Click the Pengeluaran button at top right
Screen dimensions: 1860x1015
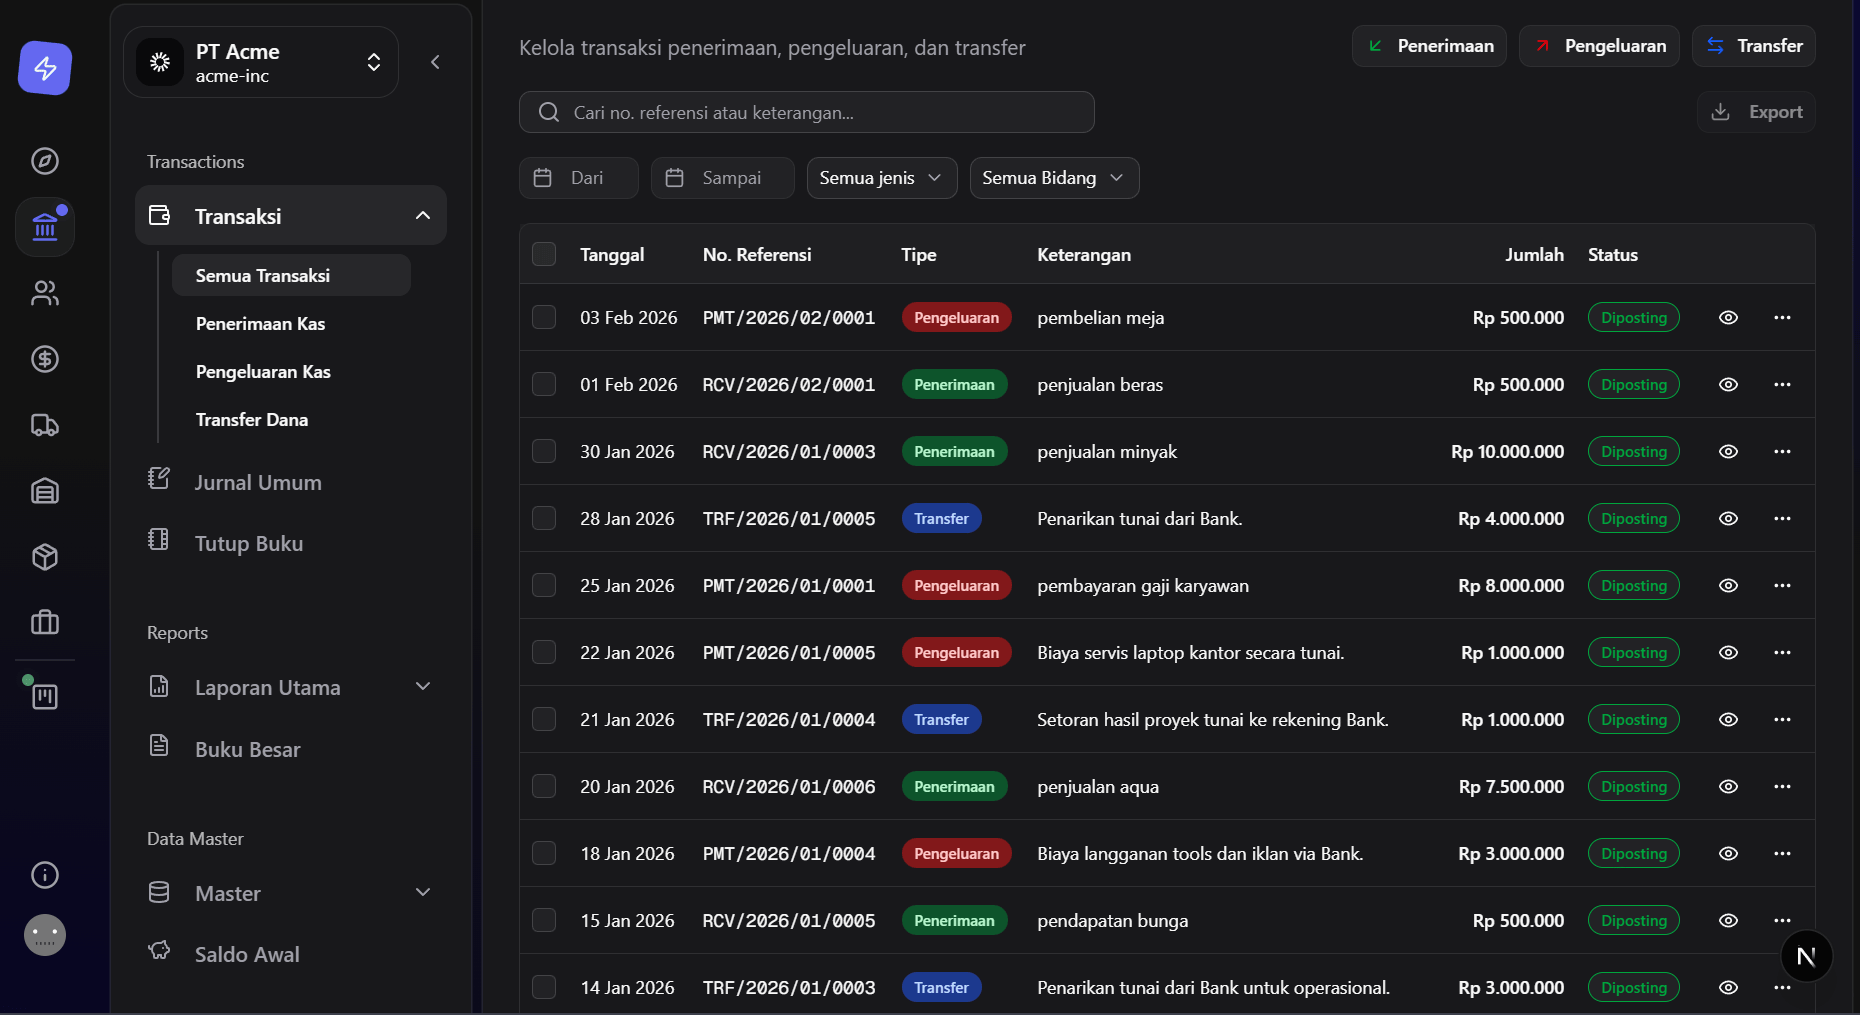tap(1599, 46)
